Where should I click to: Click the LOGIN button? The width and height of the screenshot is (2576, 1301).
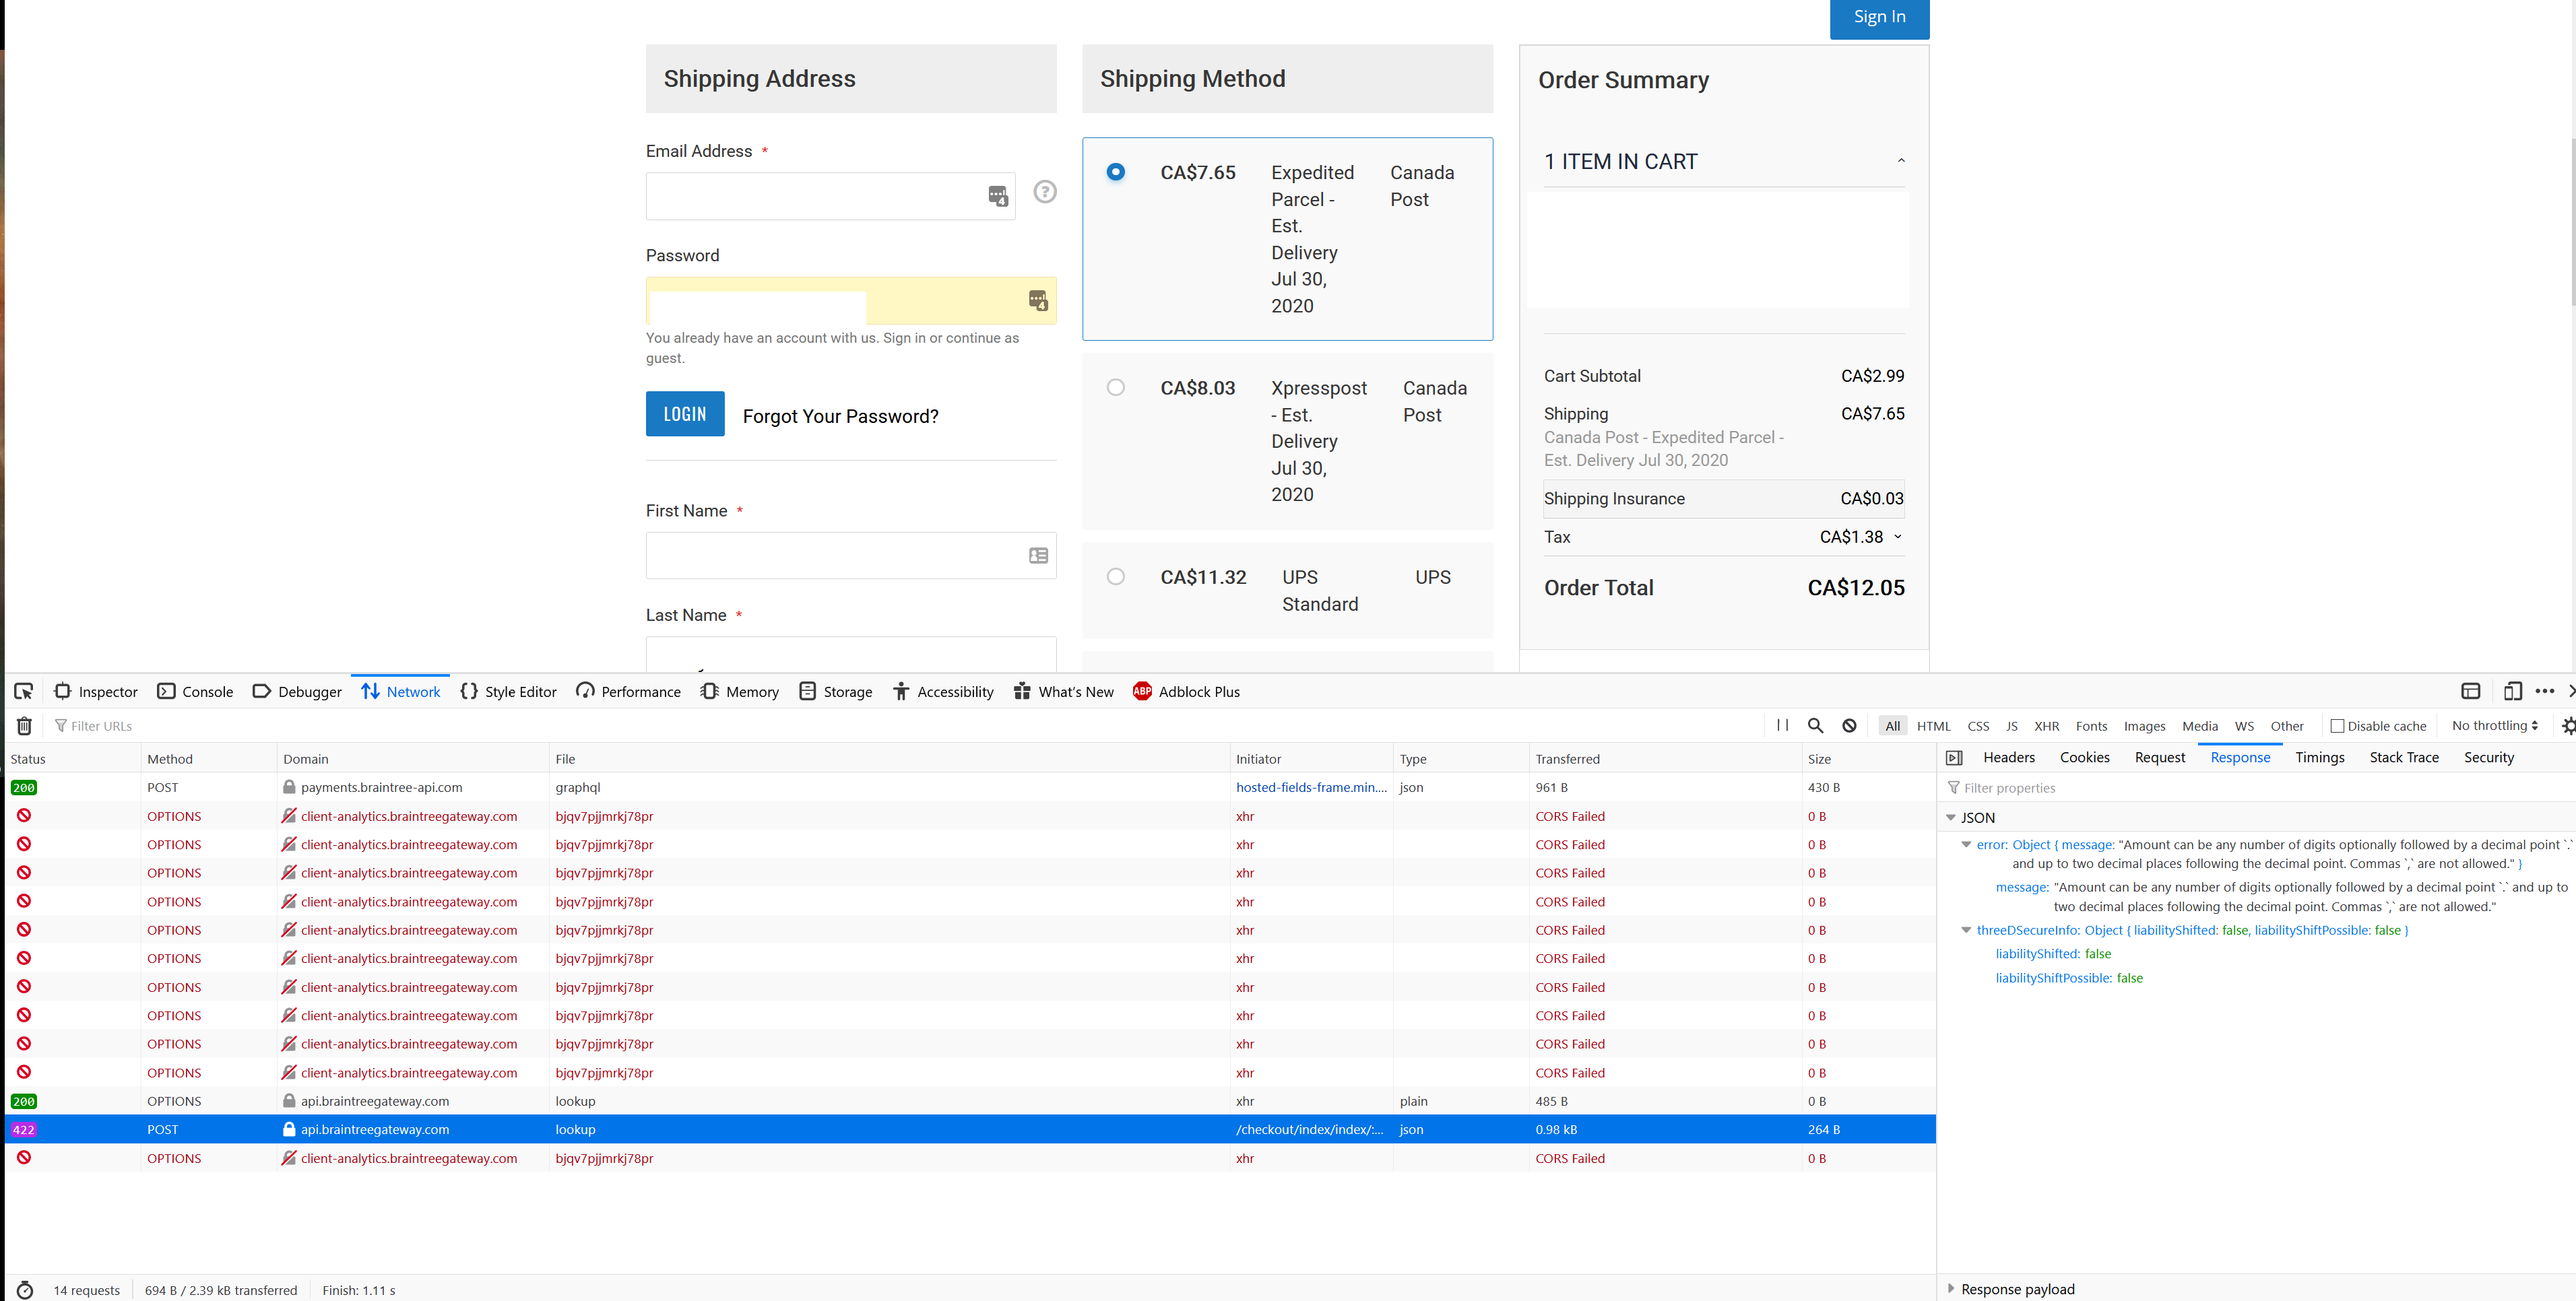685,413
